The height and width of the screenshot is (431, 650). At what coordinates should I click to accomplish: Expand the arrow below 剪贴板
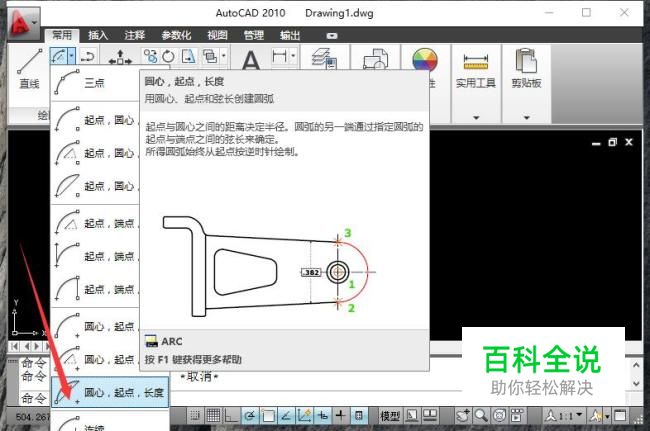click(526, 118)
